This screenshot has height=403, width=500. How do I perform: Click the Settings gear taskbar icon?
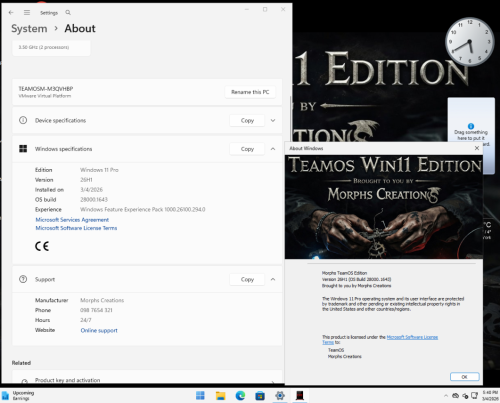280,396
